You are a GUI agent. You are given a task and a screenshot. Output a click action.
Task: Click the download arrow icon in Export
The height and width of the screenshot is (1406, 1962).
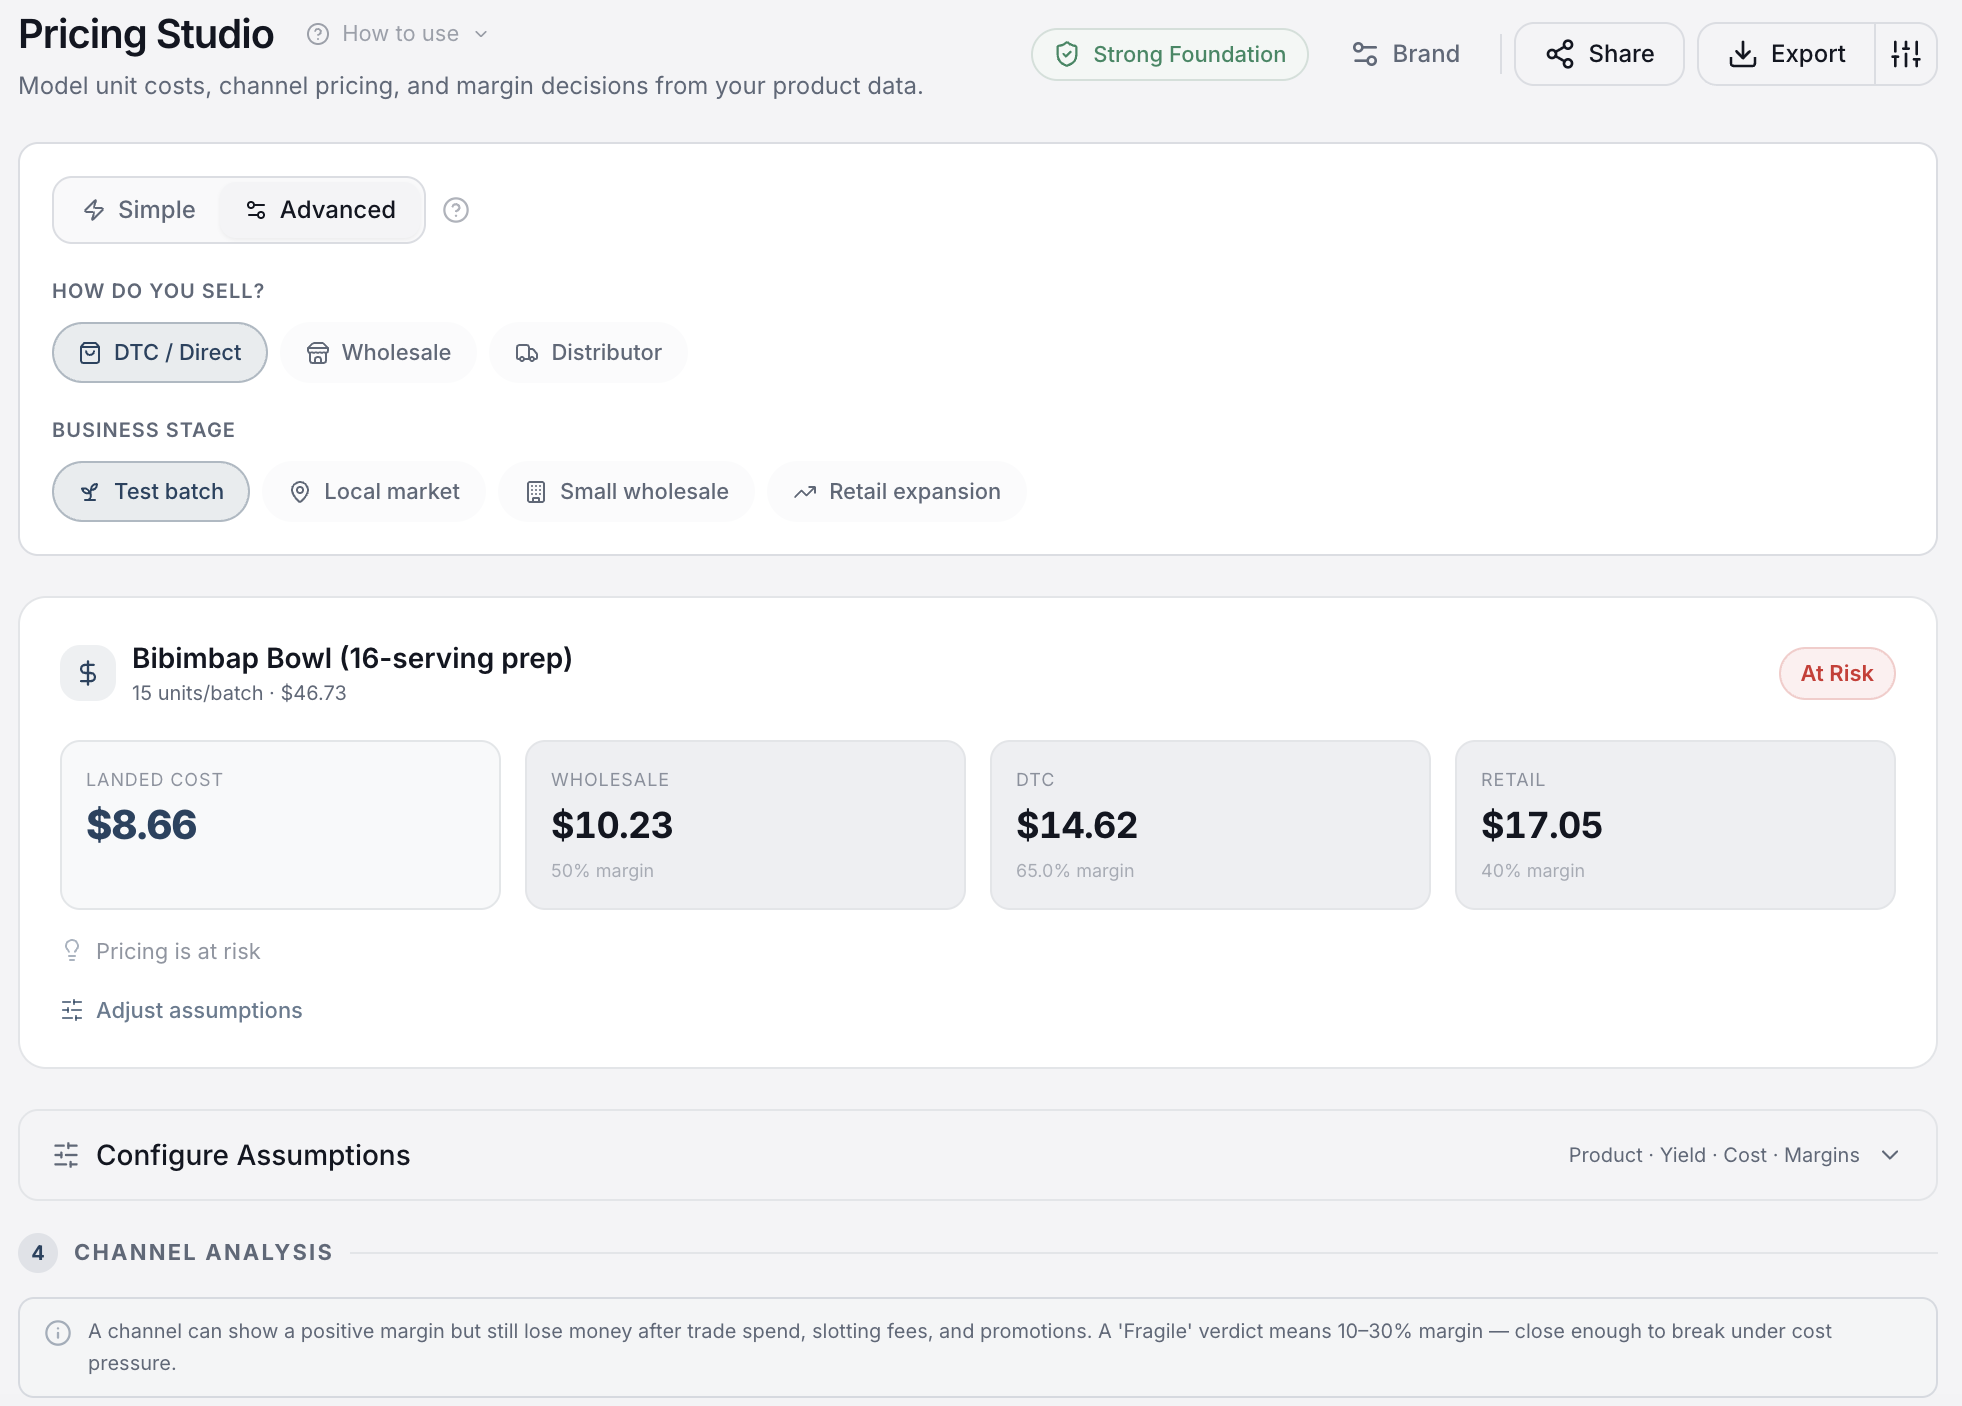pos(1743,54)
